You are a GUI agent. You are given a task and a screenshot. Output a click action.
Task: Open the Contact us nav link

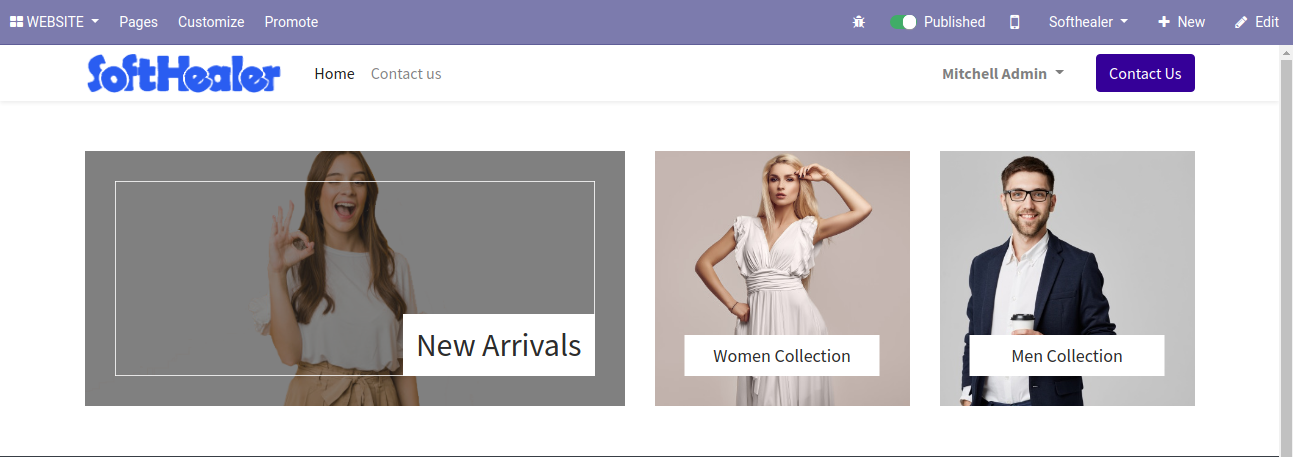(x=406, y=74)
